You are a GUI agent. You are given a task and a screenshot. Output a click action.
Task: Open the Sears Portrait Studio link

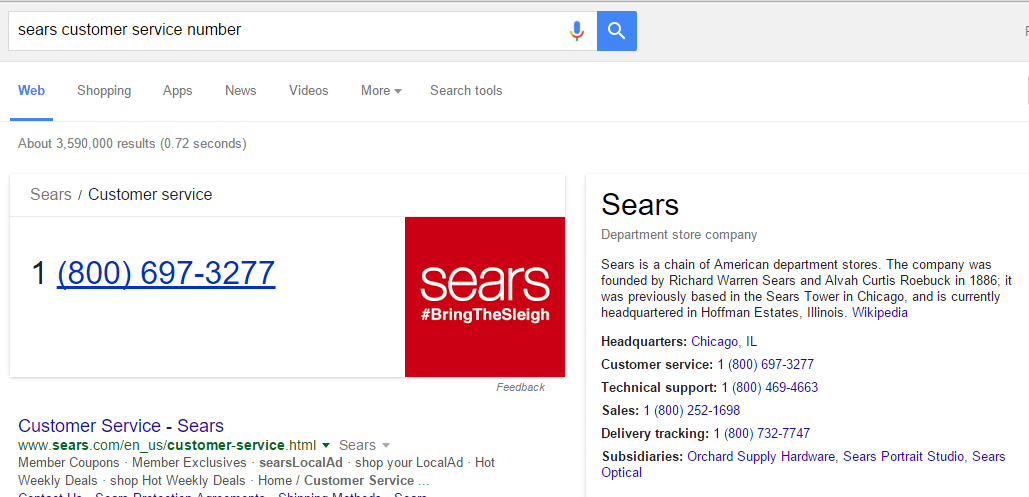[x=904, y=456]
